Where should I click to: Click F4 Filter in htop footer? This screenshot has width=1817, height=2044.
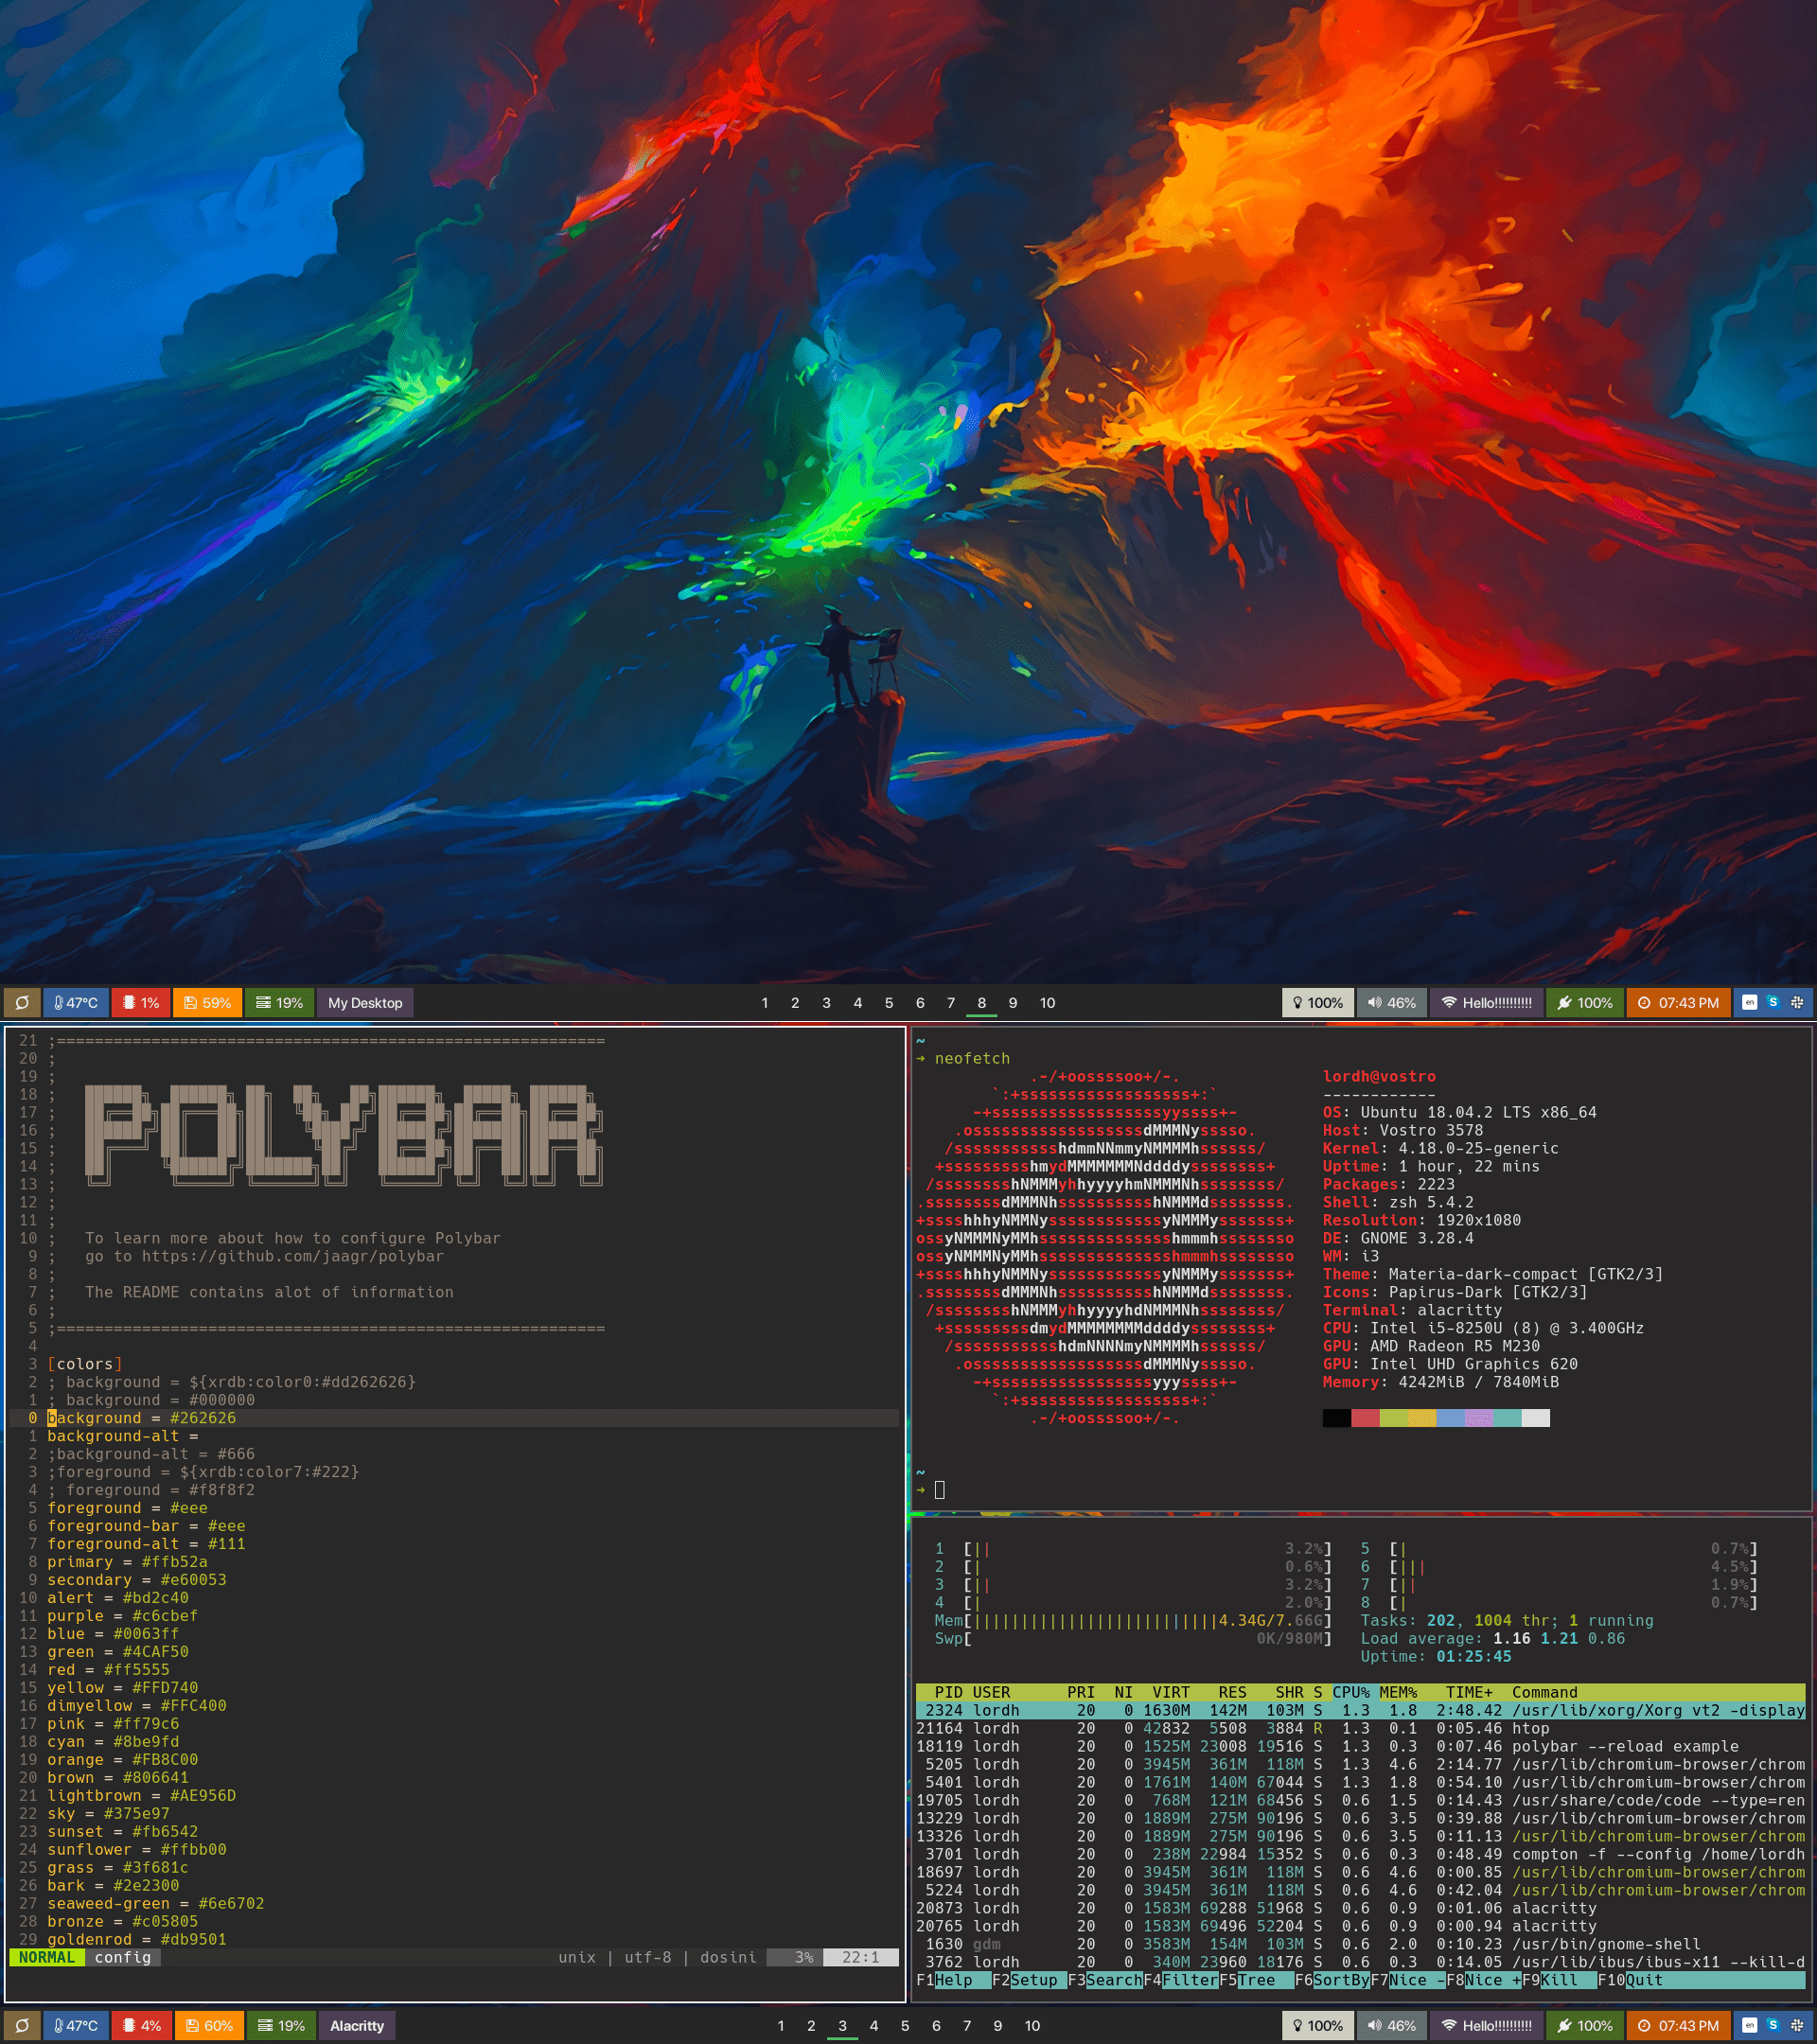pyautogui.click(x=1190, y=1980)
